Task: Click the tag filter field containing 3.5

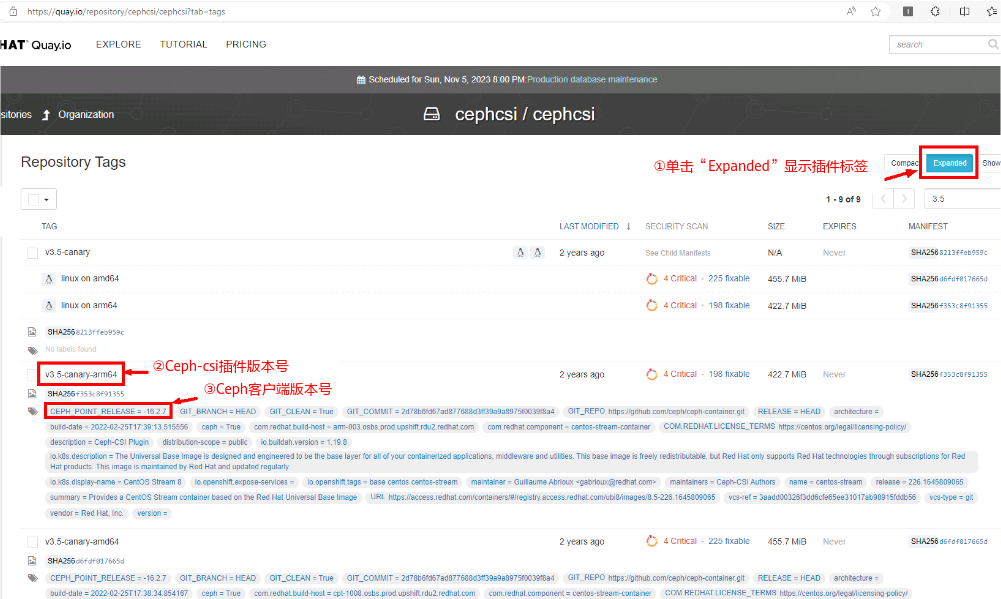Action: [963, 199]
